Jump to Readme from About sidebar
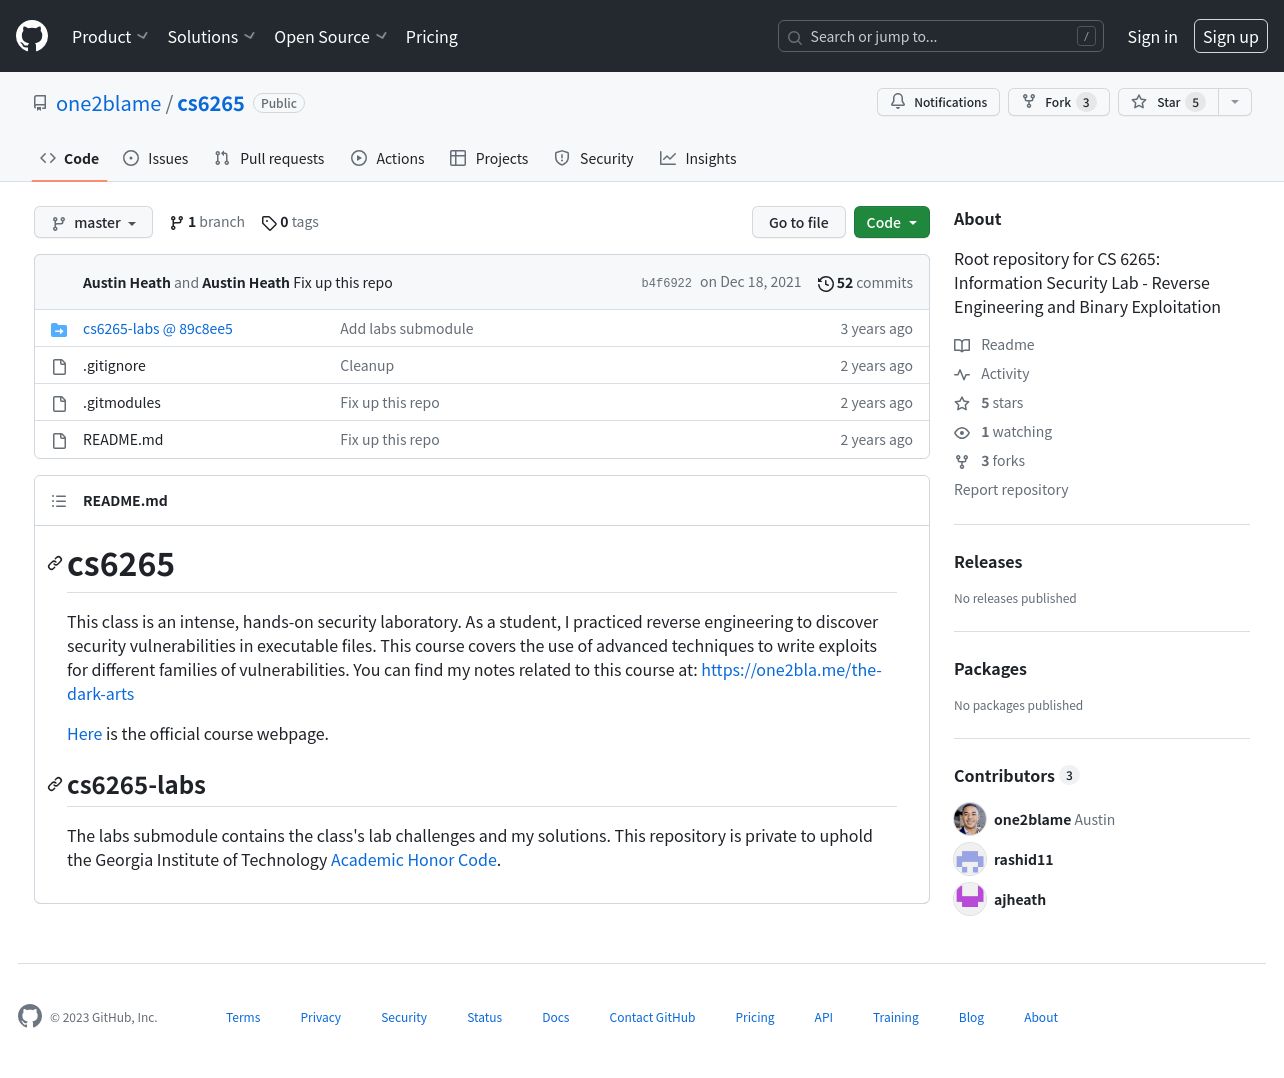Screen dimensions: 1284x1078 pyautogui.click(x=994, y=345)
